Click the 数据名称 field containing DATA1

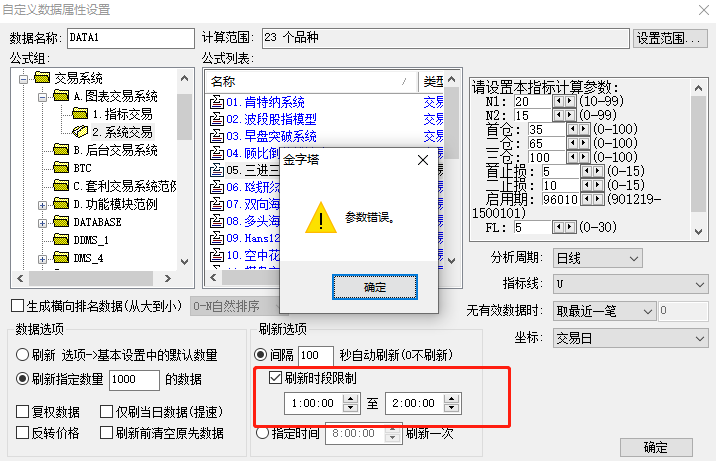[x=131, y=38]
